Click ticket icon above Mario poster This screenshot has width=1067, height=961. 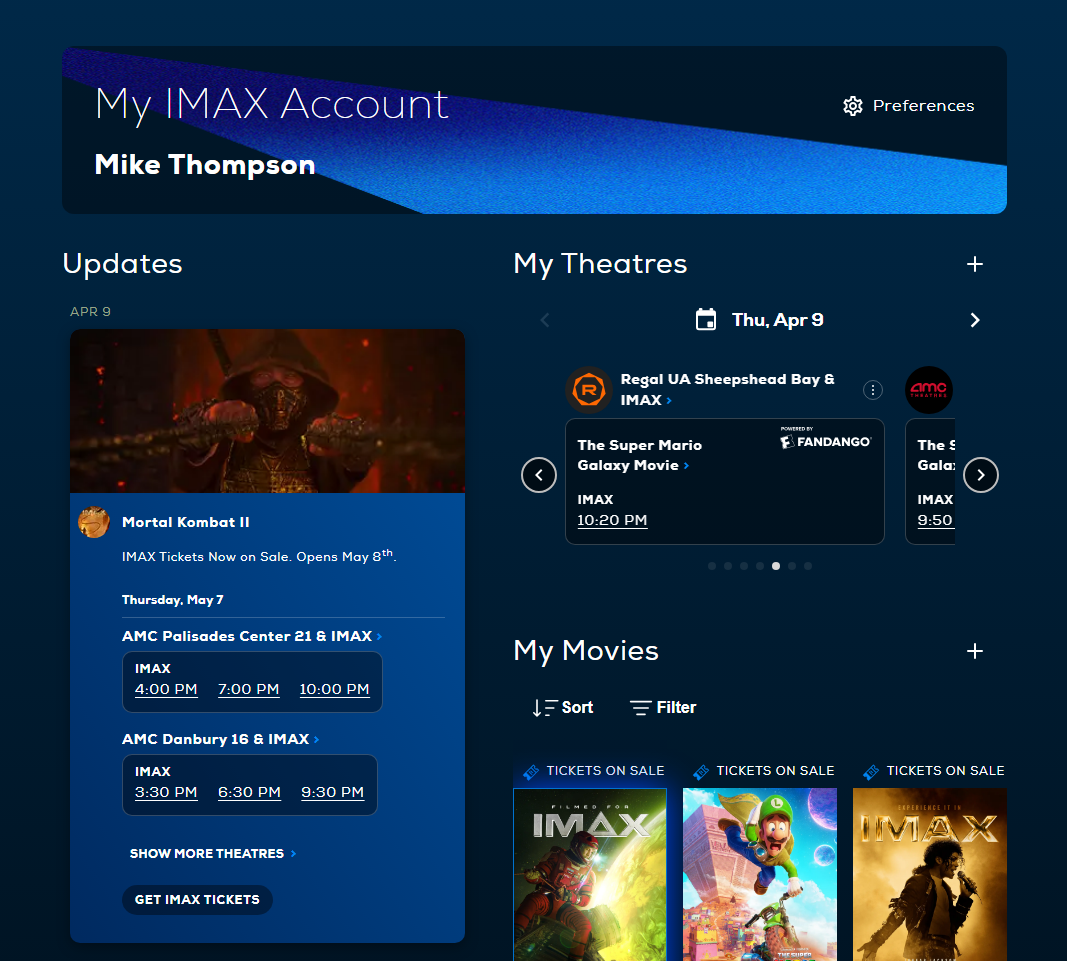pyautogui.click(x=701, y=772)
